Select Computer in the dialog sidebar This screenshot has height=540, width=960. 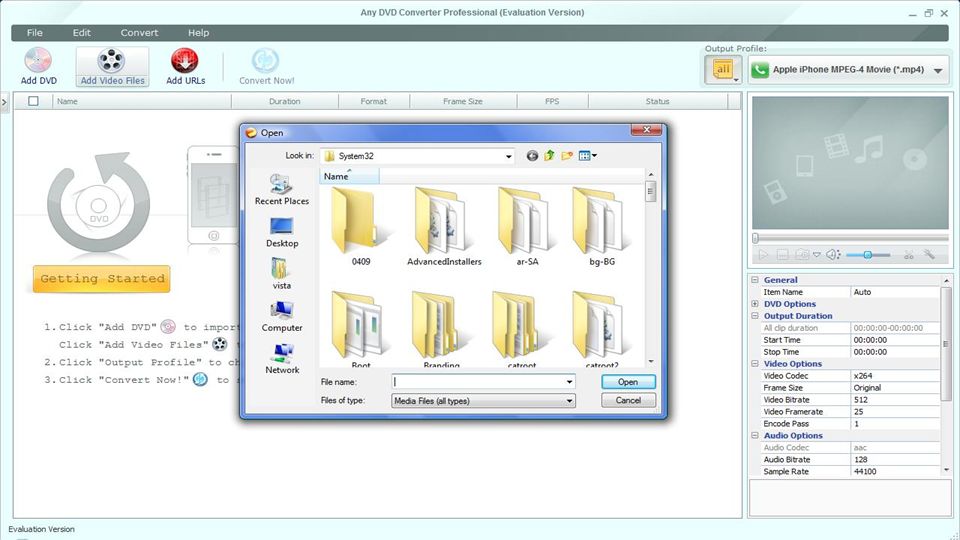click(282, 316)
